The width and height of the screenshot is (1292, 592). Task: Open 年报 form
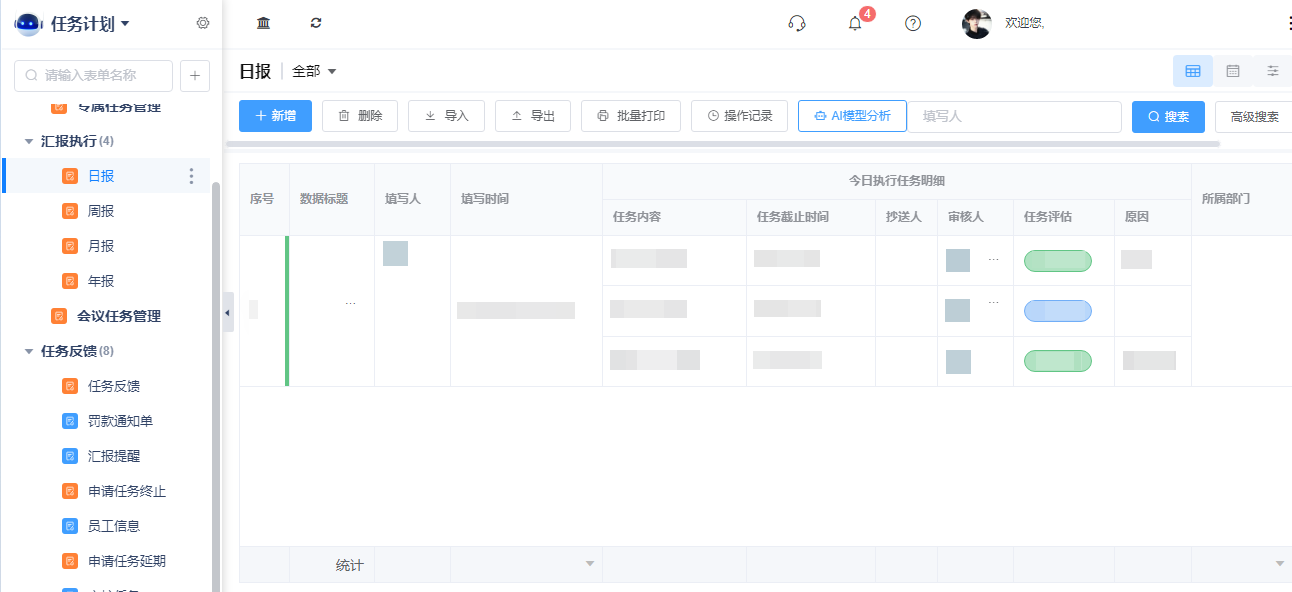click(x=101, y=281)
